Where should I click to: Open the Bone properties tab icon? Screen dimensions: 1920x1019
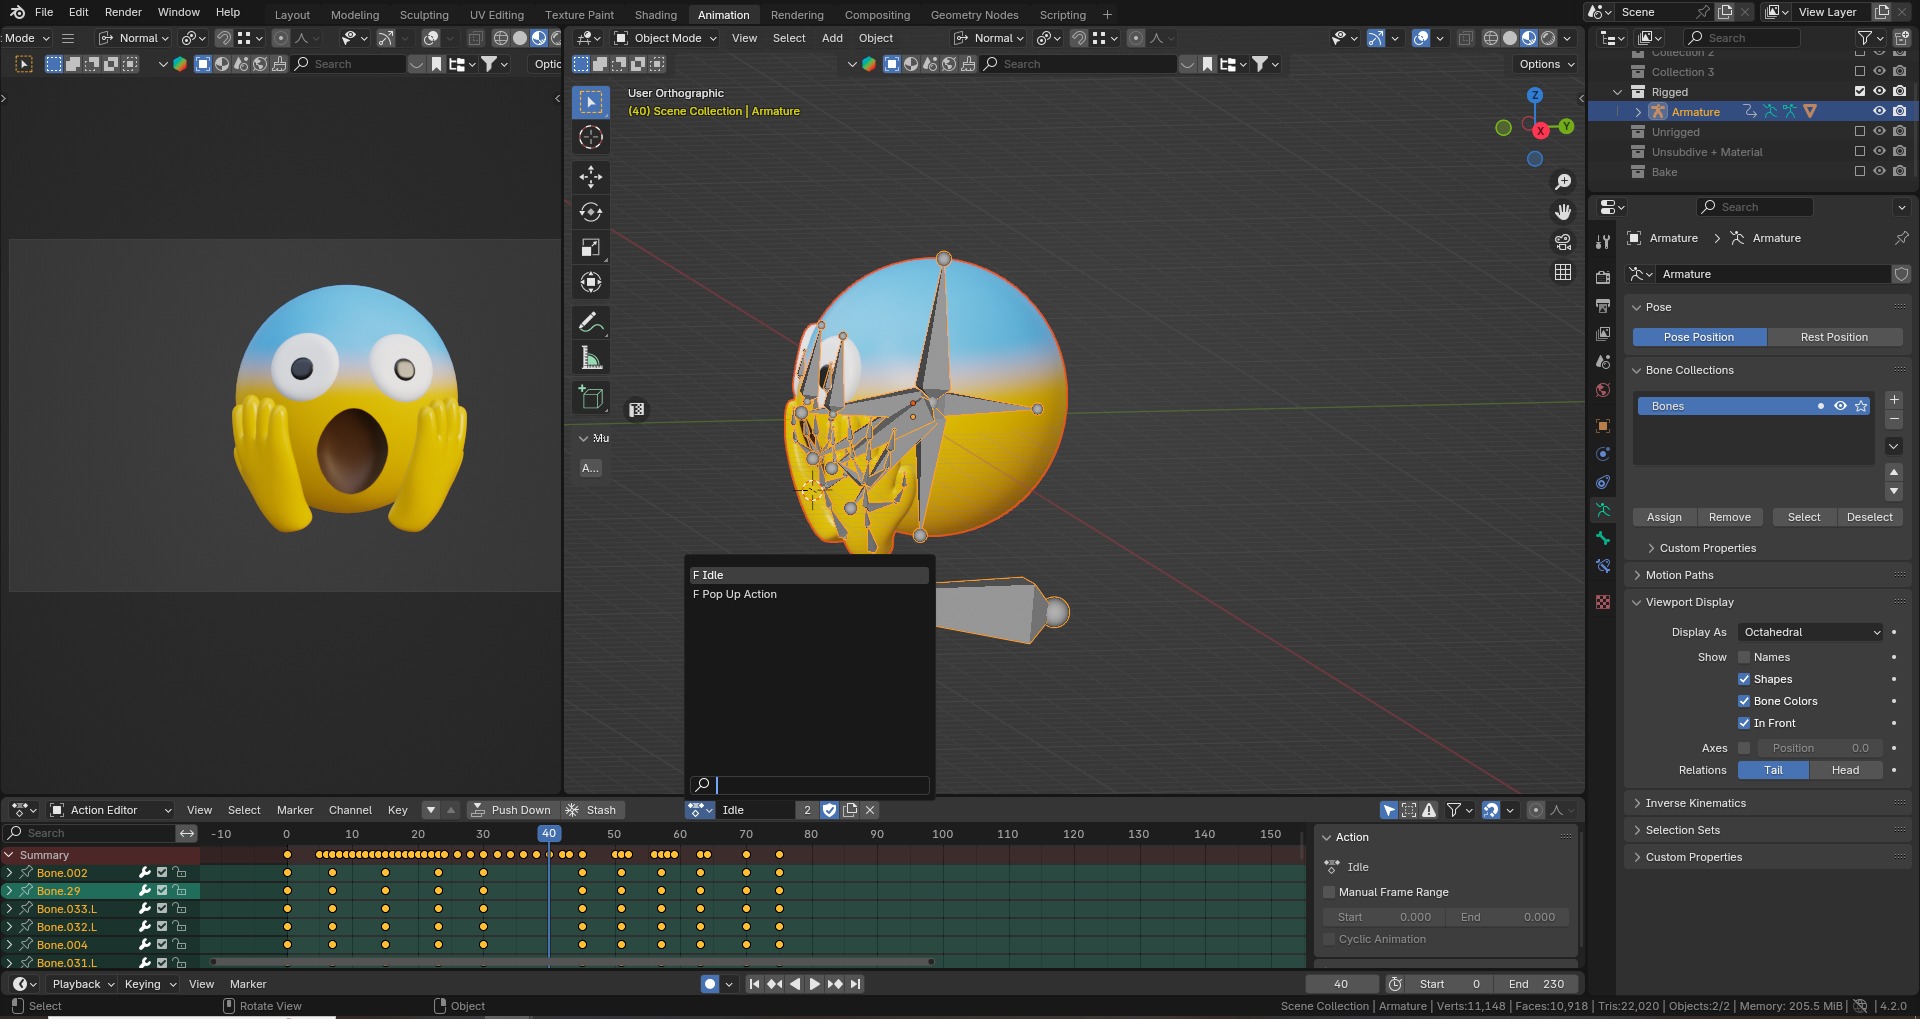pyautogui.click(x=1603, y=538)
